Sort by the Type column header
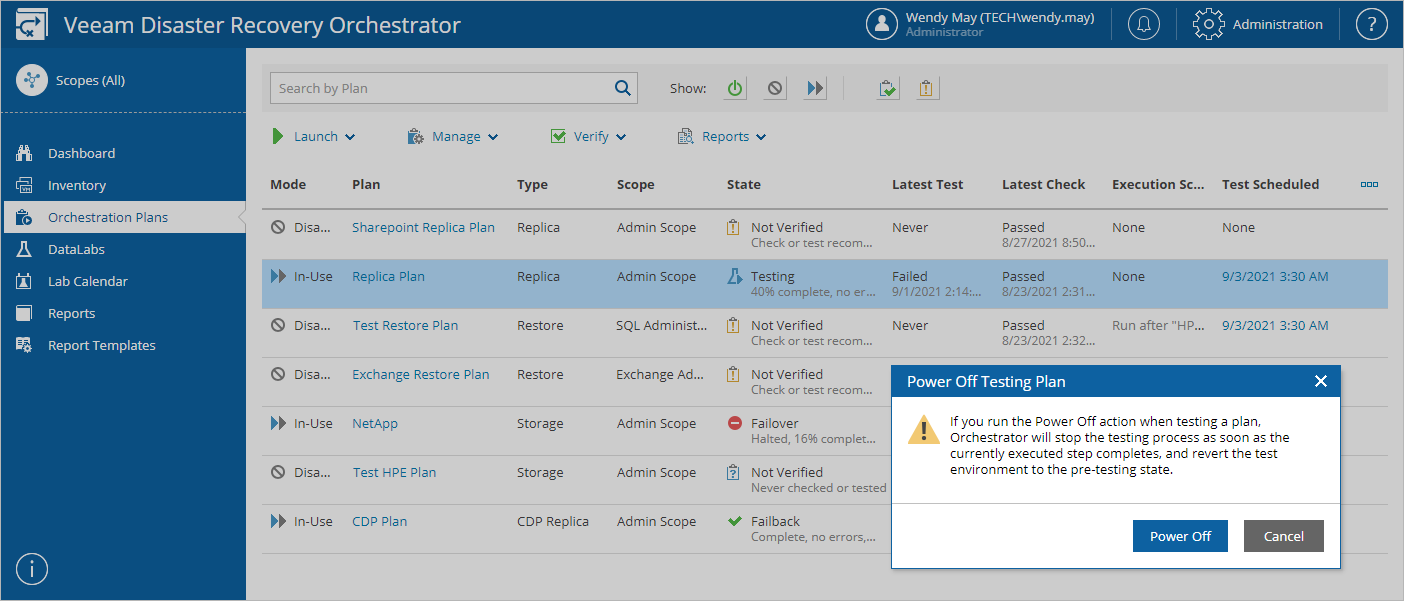Image resolution: width=1404 pixels, height=601 pixels. click(532, 184)
